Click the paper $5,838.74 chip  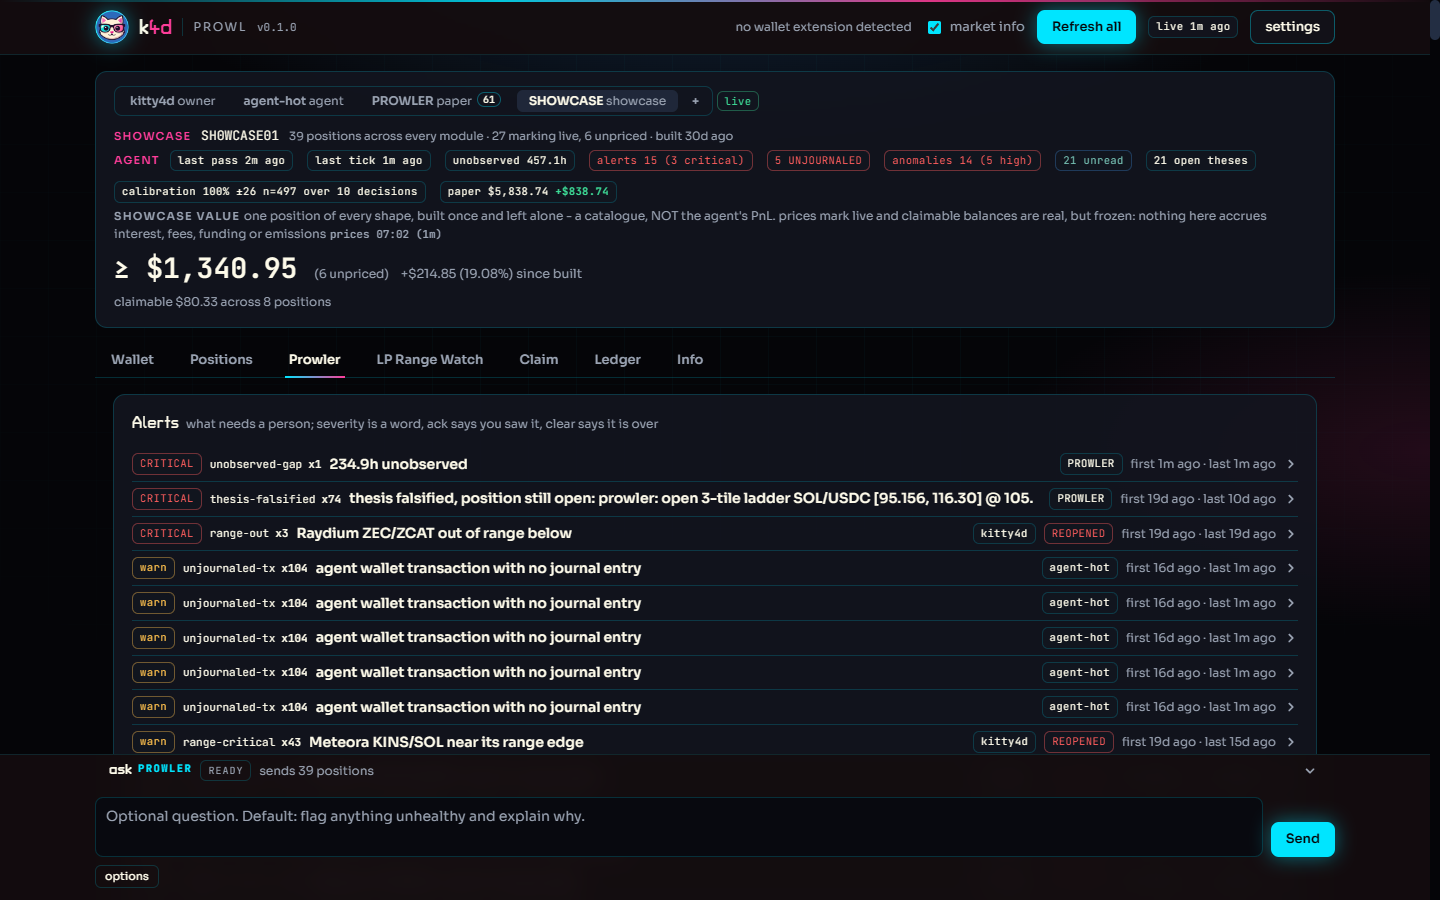528,191
